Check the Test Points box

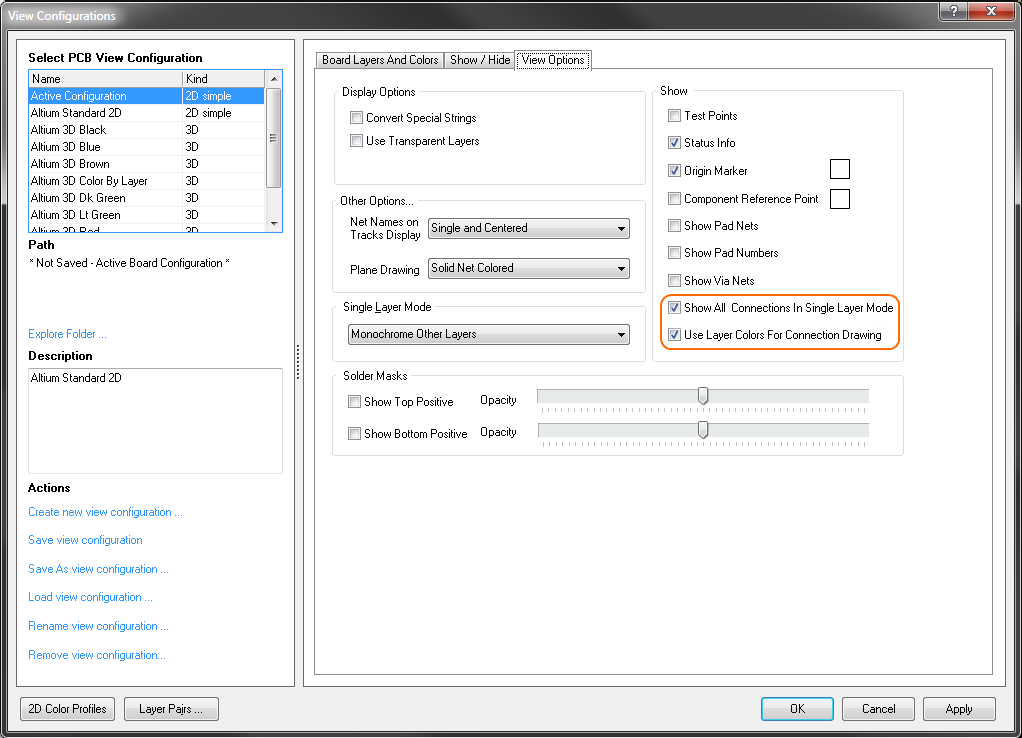pyautogui.click(x=675, y=116)
